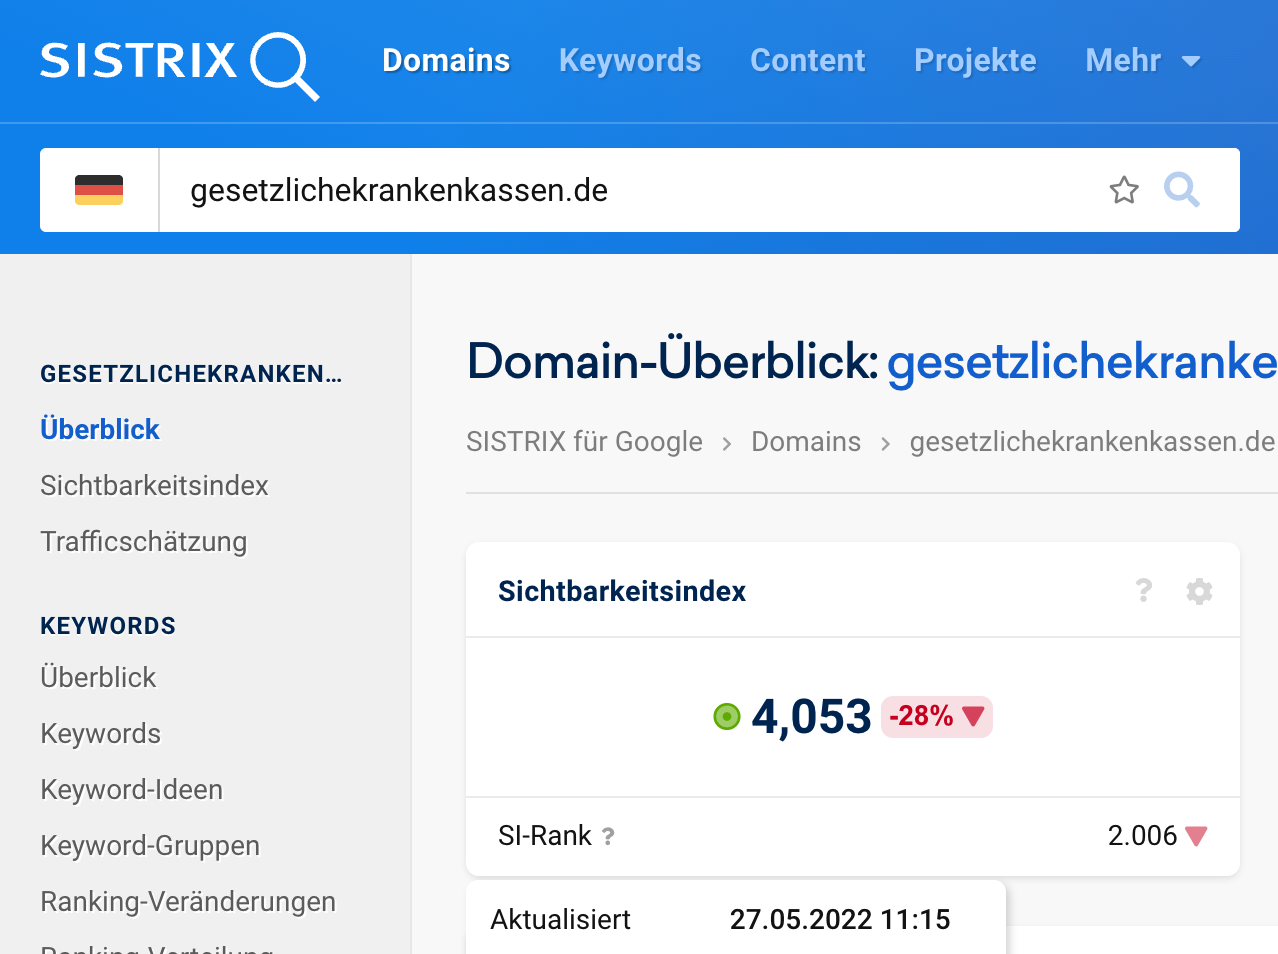Open Ranking-Veränderungen sidebar link
This screenshot has height=954, width=1278.
coord(188,902)
